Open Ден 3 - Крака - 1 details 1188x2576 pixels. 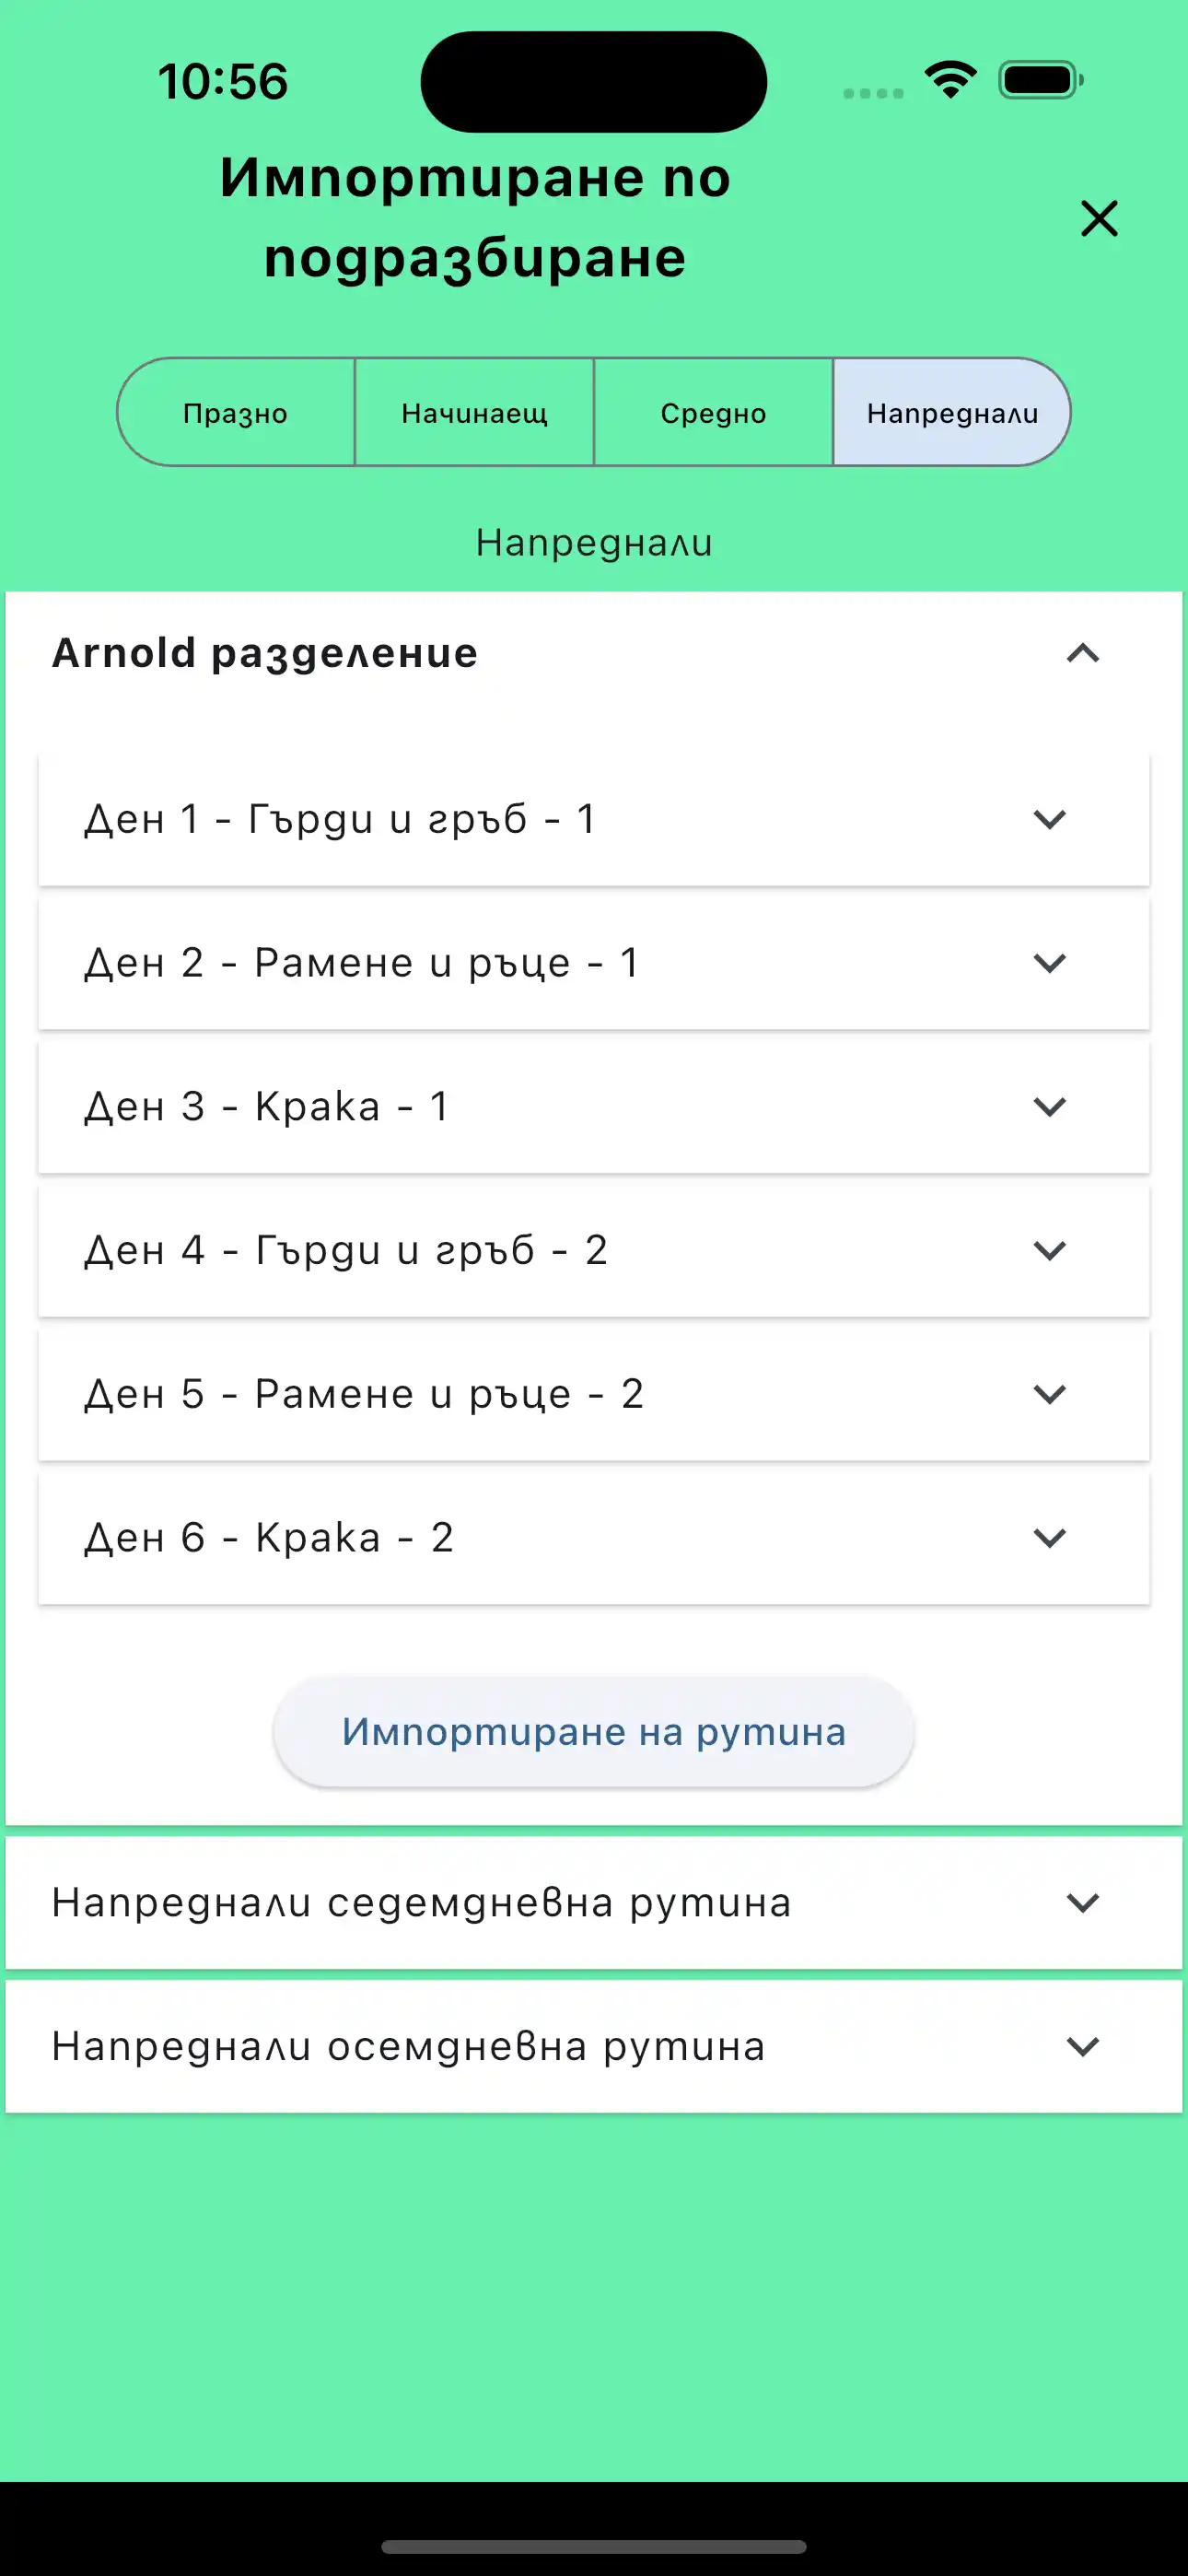(x=1049, y=1107)
